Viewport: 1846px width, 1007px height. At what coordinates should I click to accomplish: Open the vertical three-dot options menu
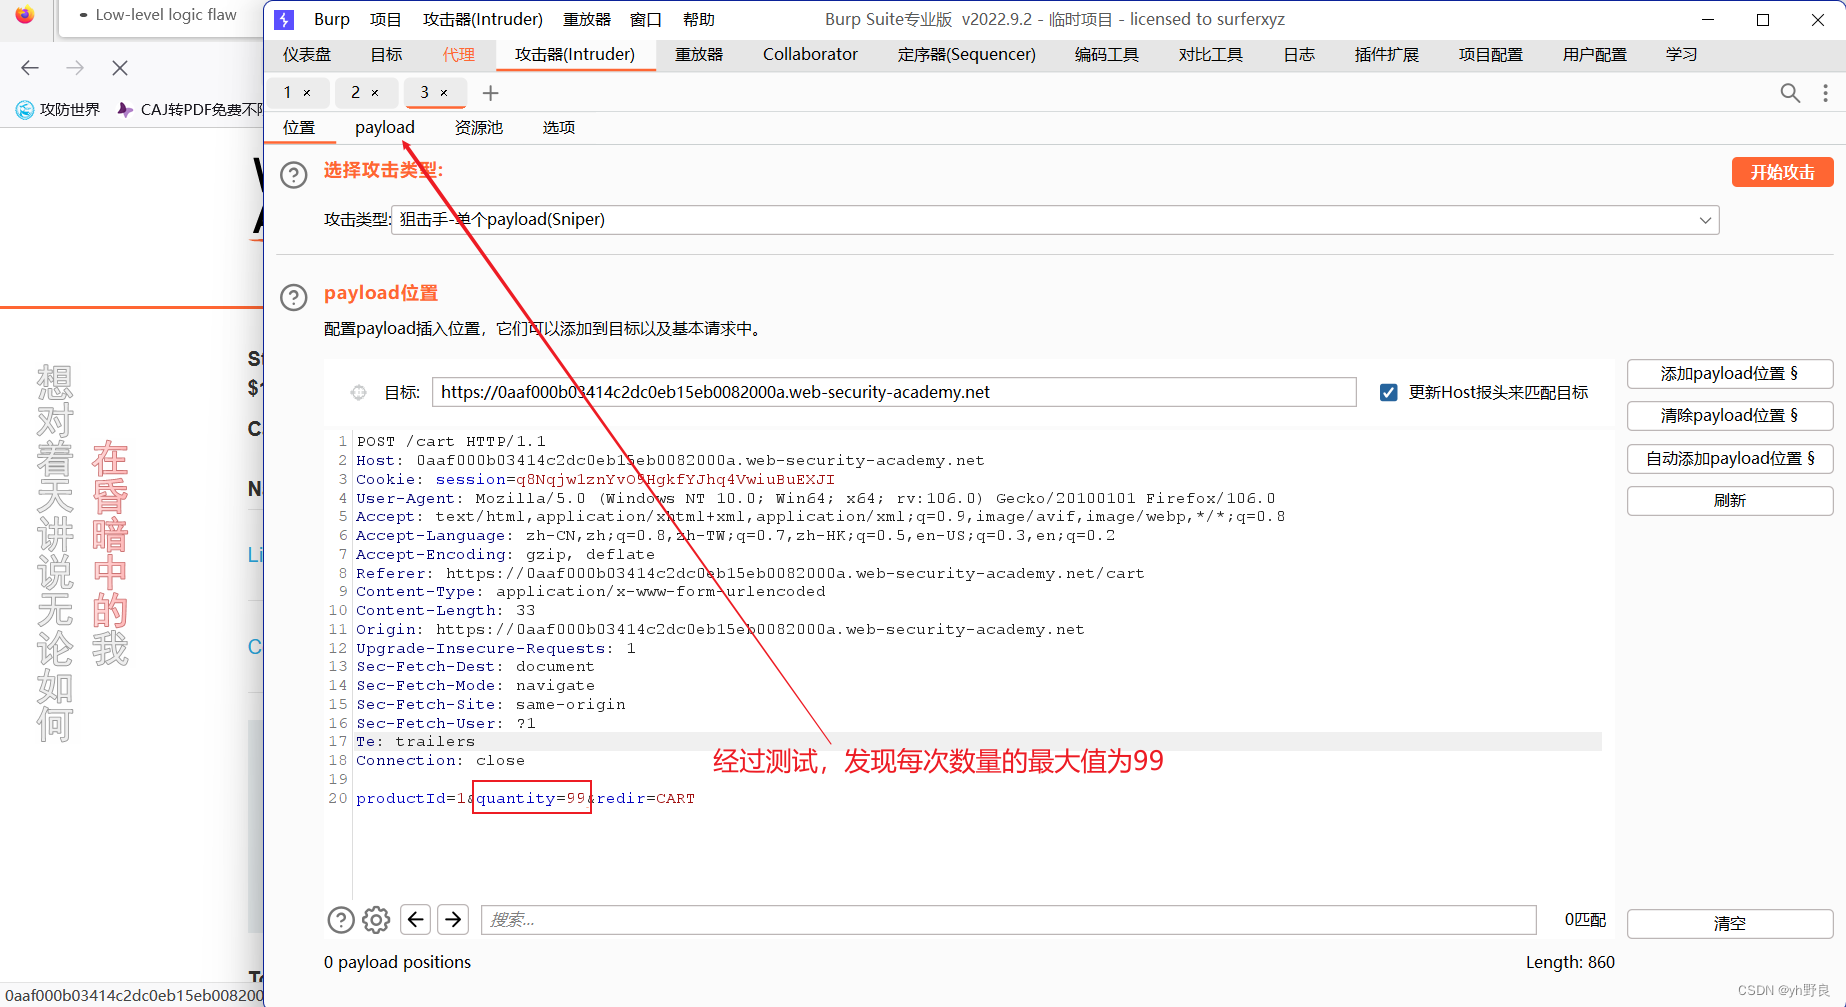click(x=1825, y=93)
